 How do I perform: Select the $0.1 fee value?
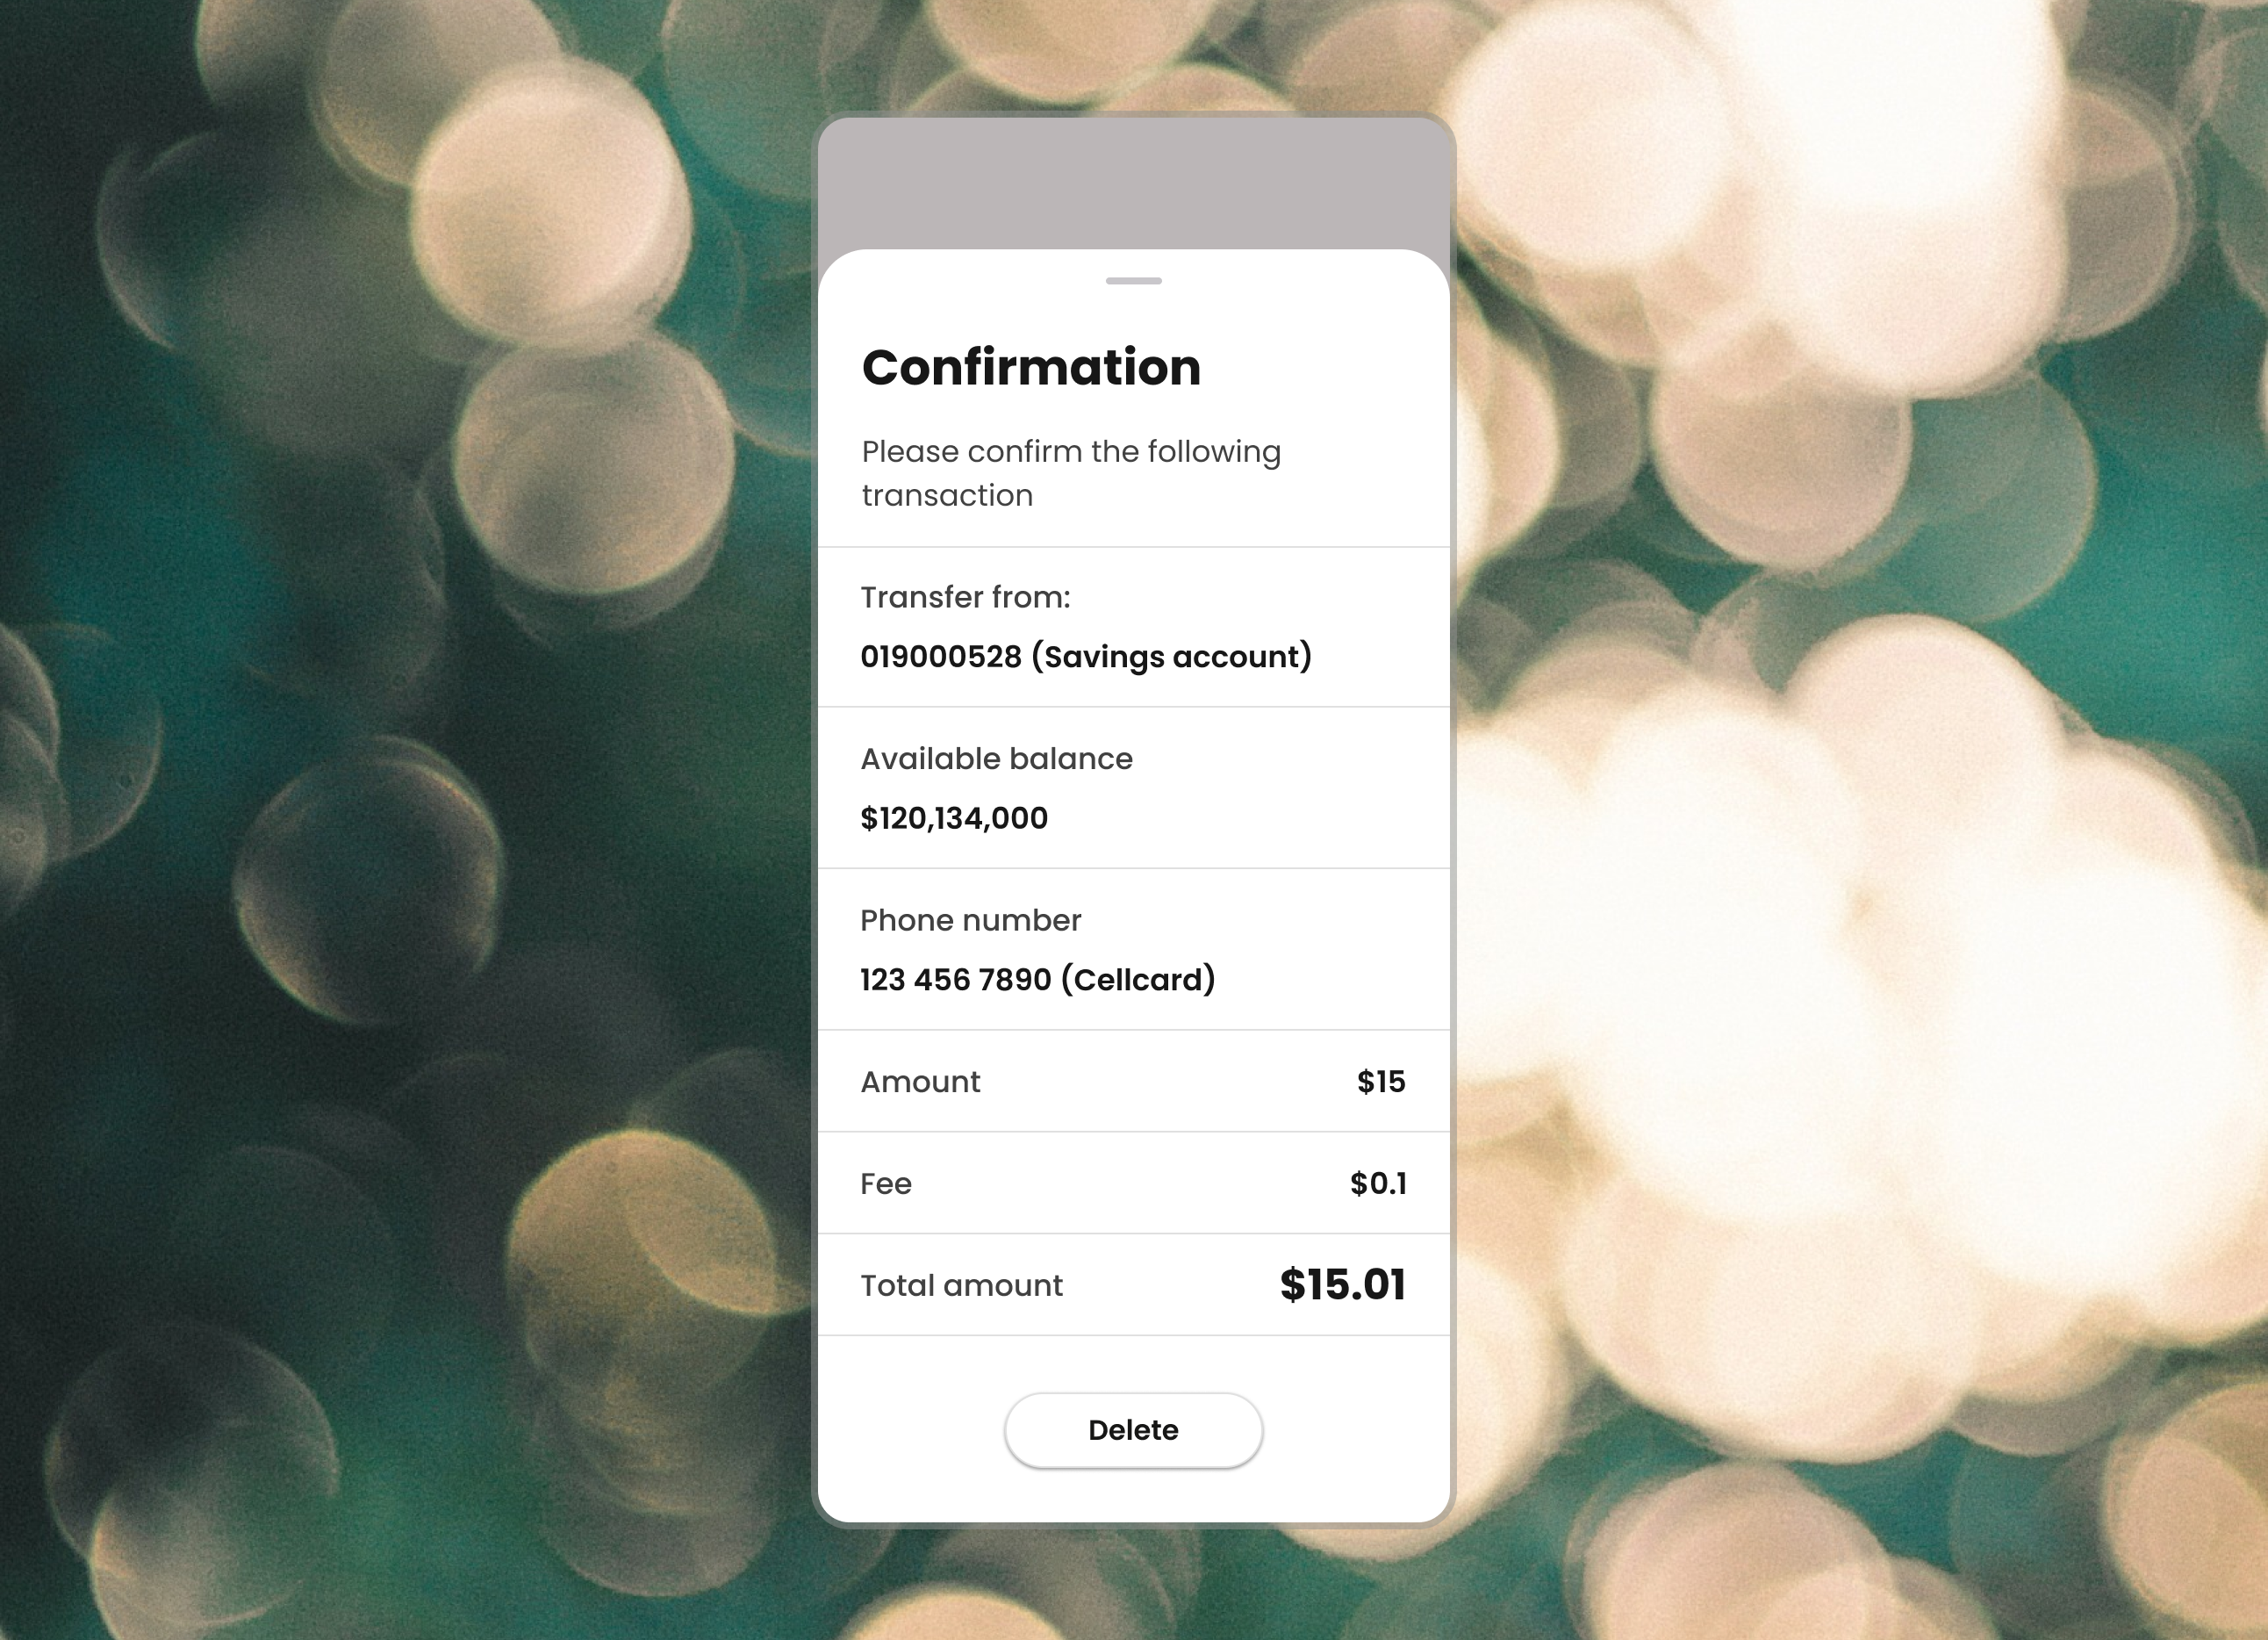click(1378, 1184)
